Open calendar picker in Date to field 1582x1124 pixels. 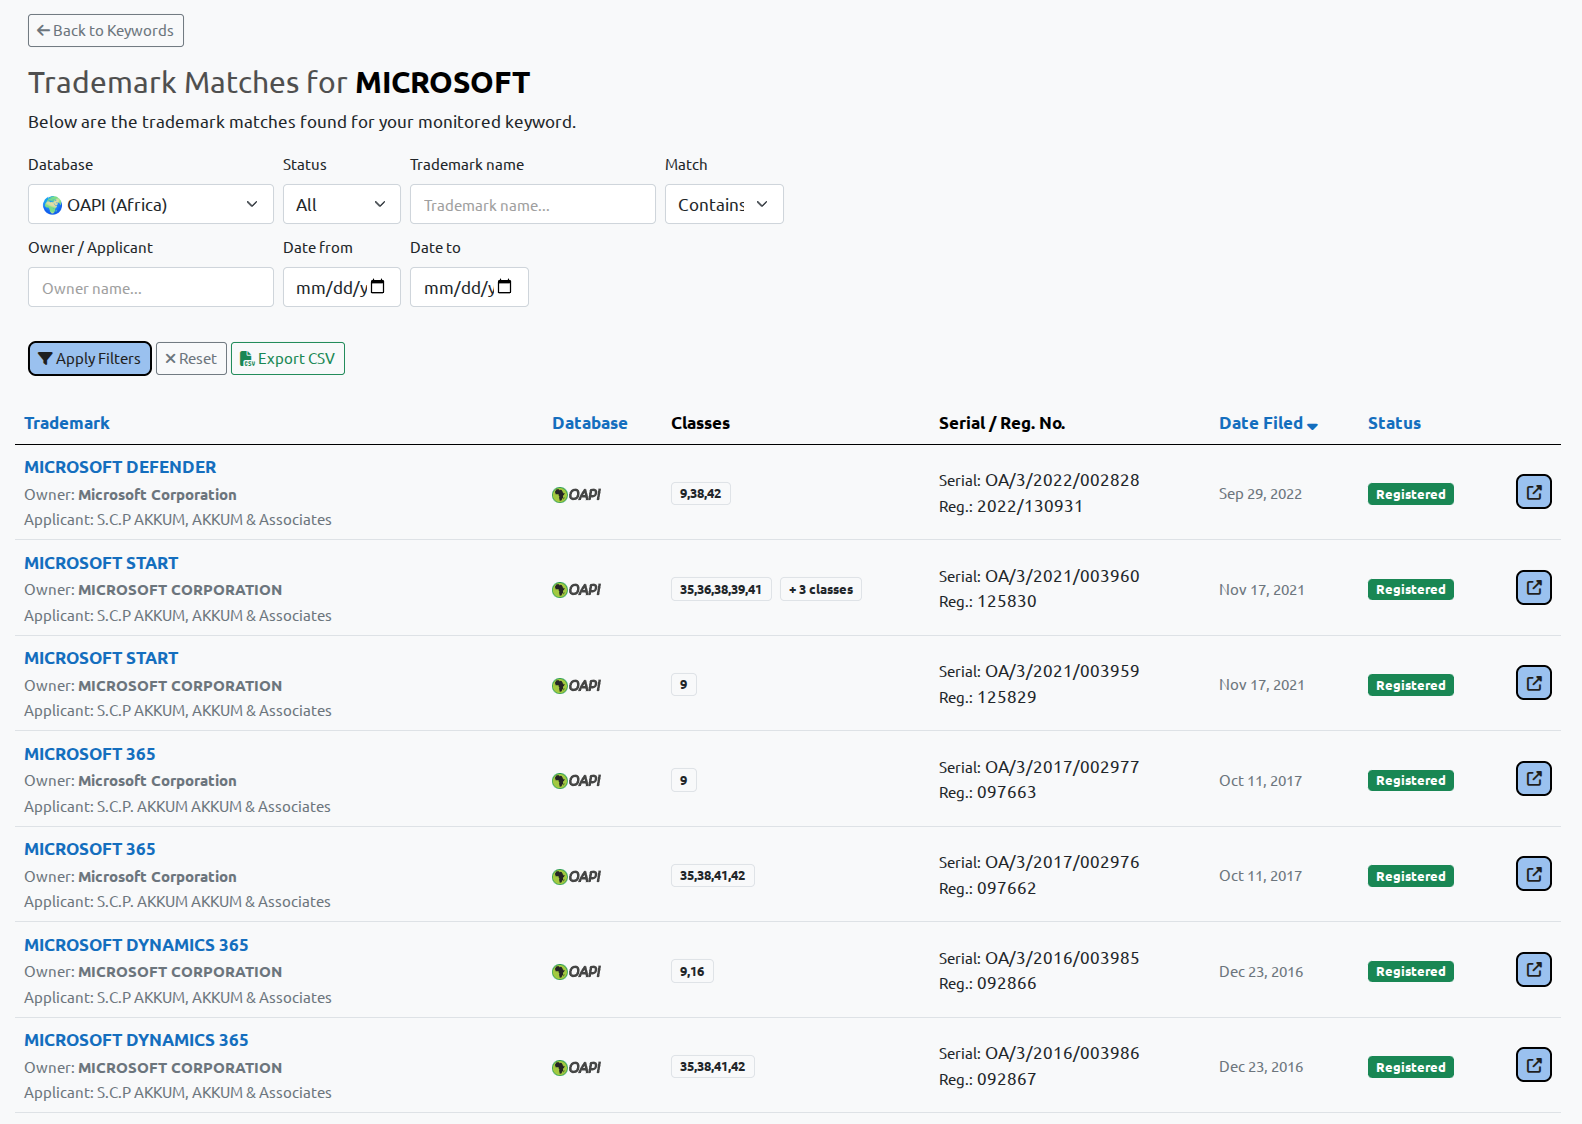[505, 287]
